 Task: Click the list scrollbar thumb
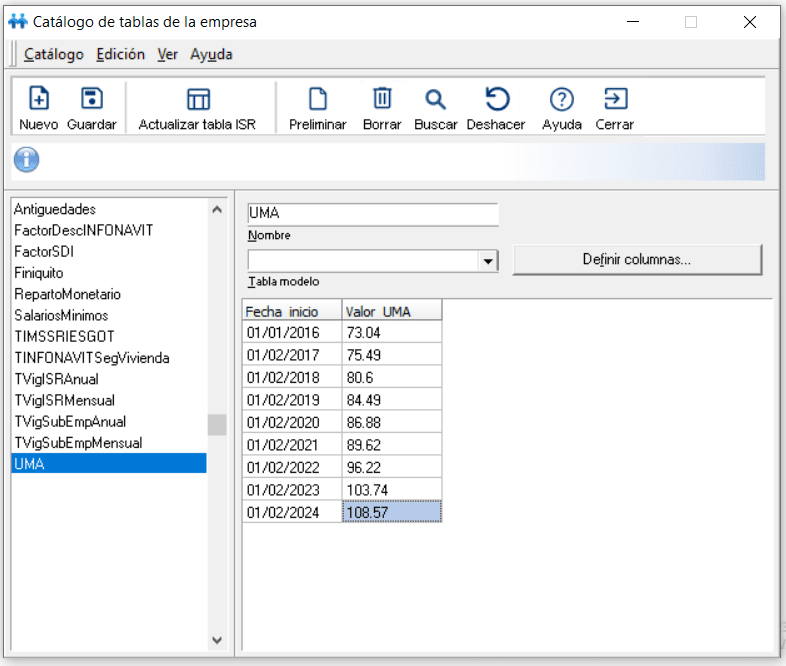[x=217, y=425]
